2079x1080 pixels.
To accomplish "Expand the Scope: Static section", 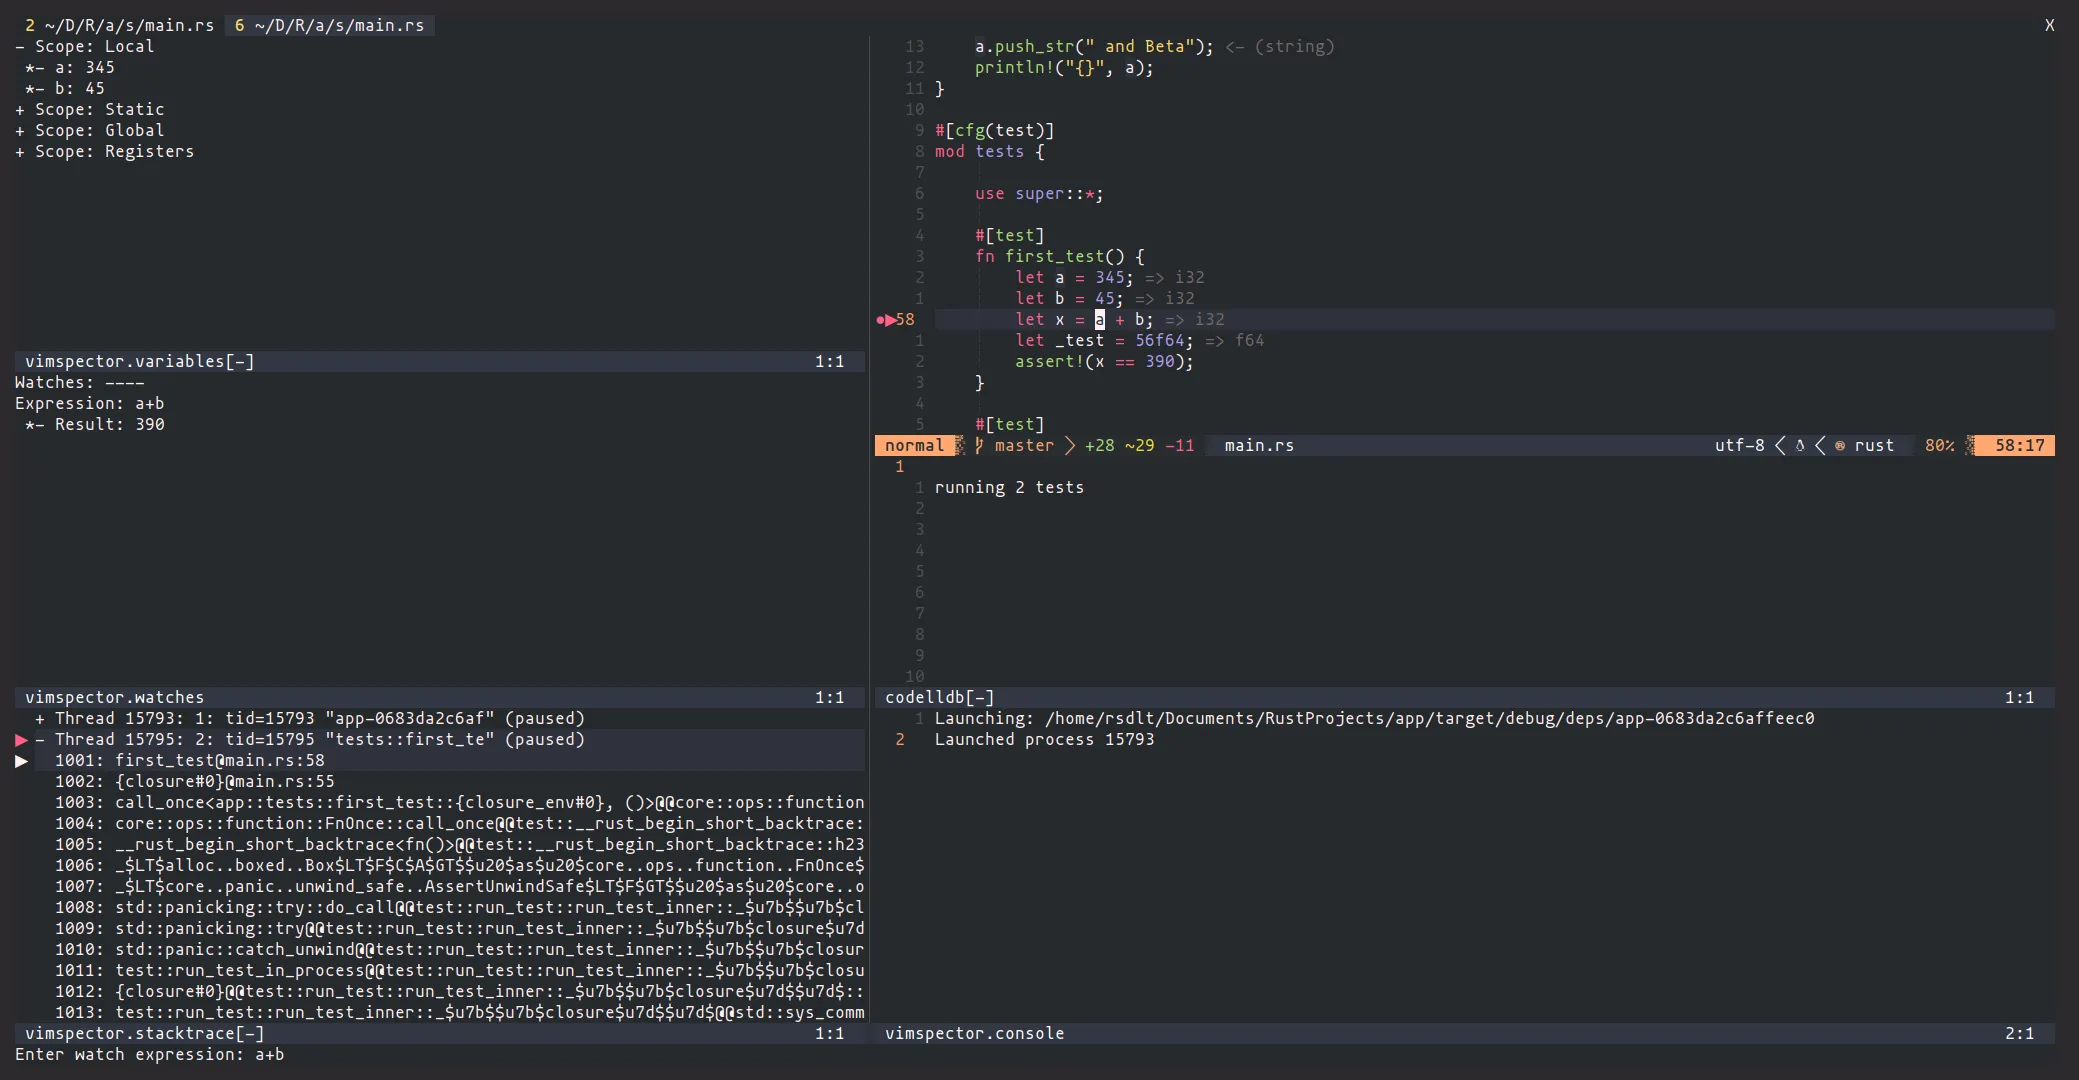I will pos(20,110).
